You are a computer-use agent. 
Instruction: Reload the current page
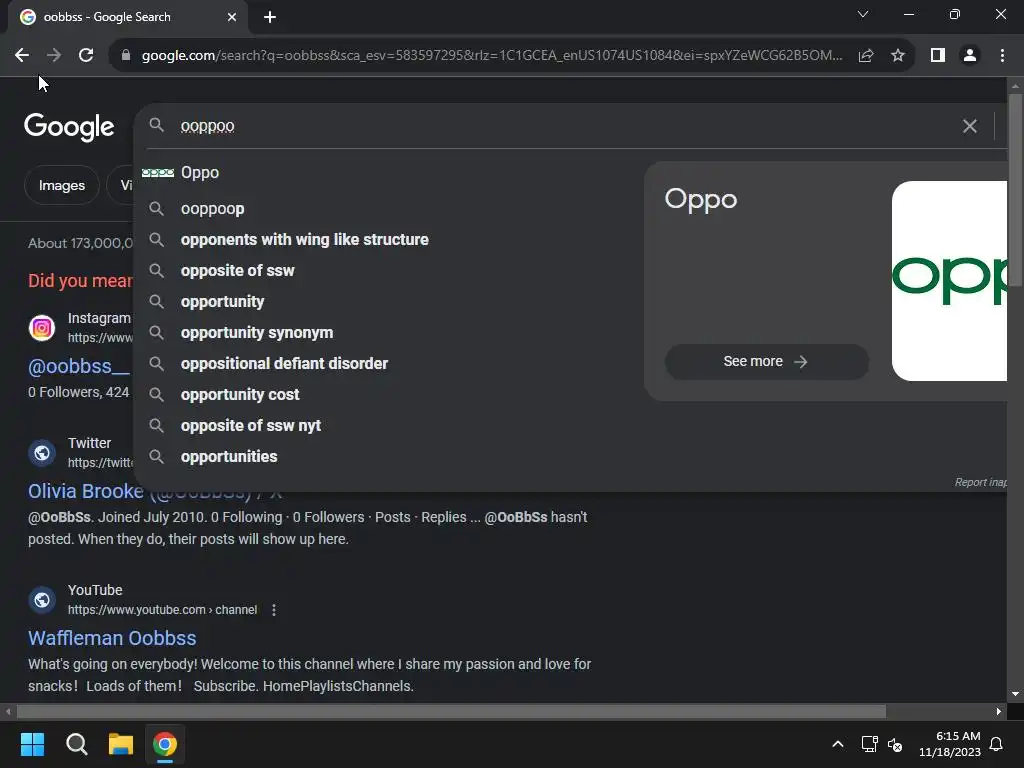tap(86, 56)
